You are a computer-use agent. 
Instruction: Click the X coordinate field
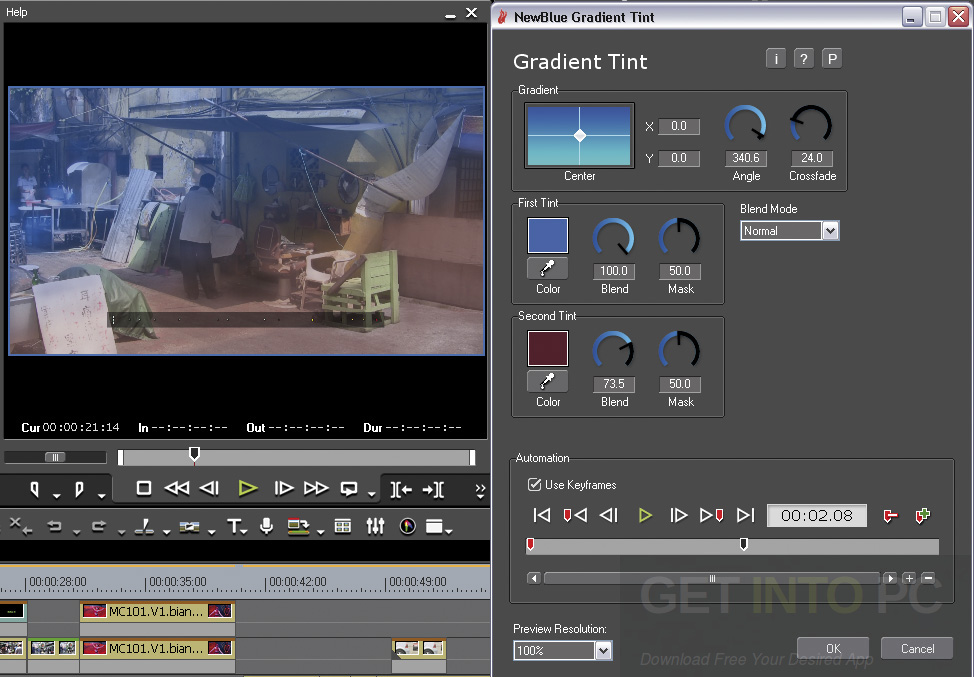click(x=679, y=126)
